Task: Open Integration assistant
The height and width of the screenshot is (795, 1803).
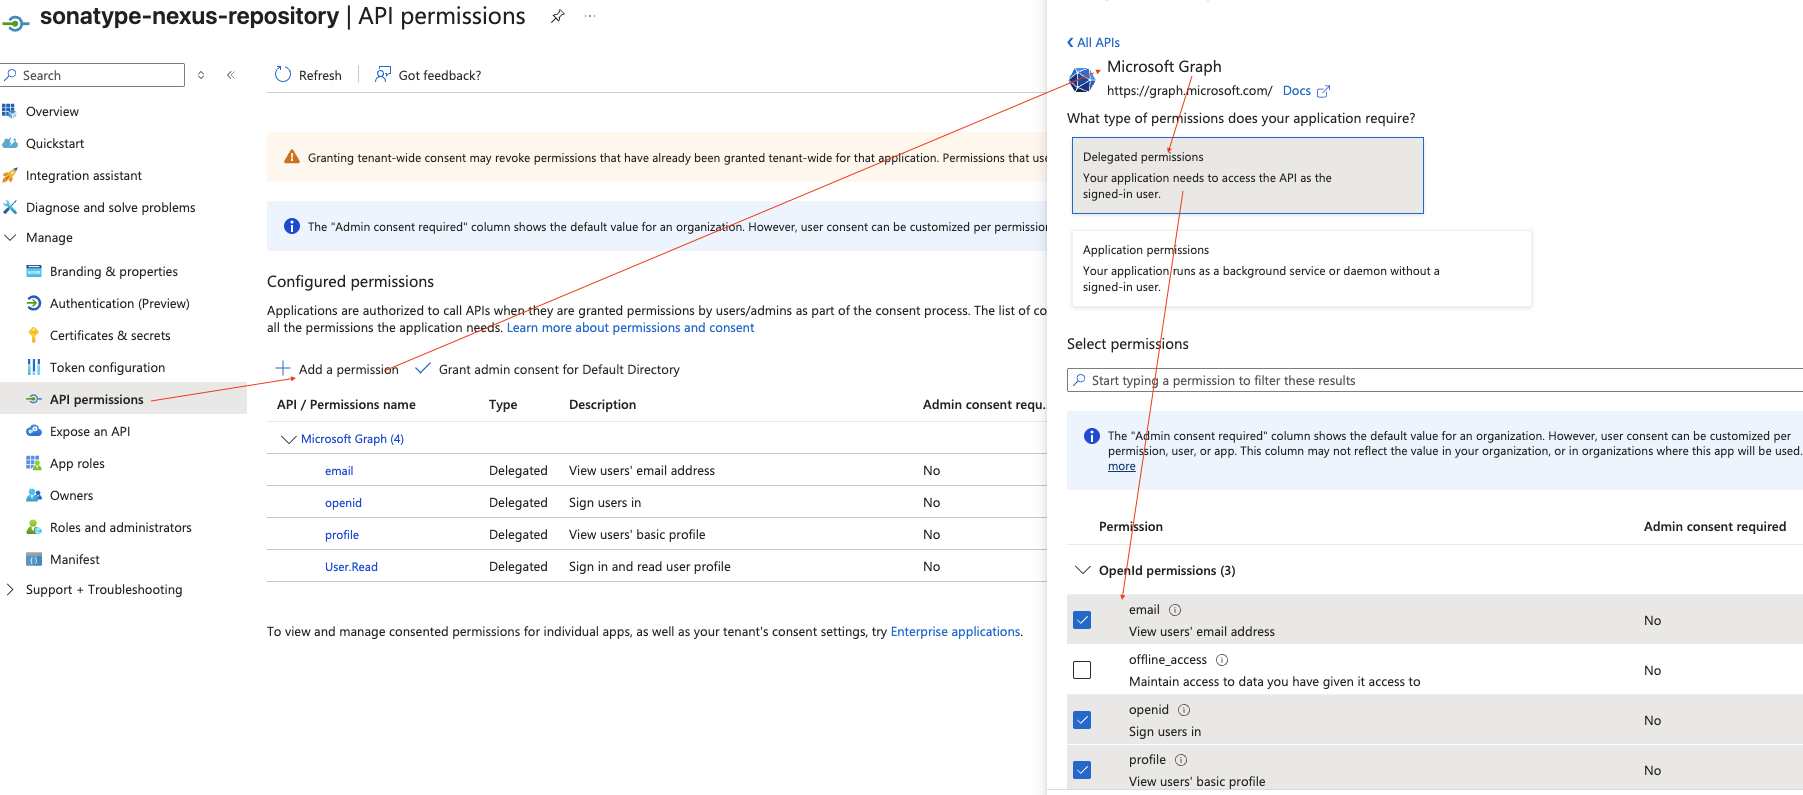Action: click(x=84, y=175)
